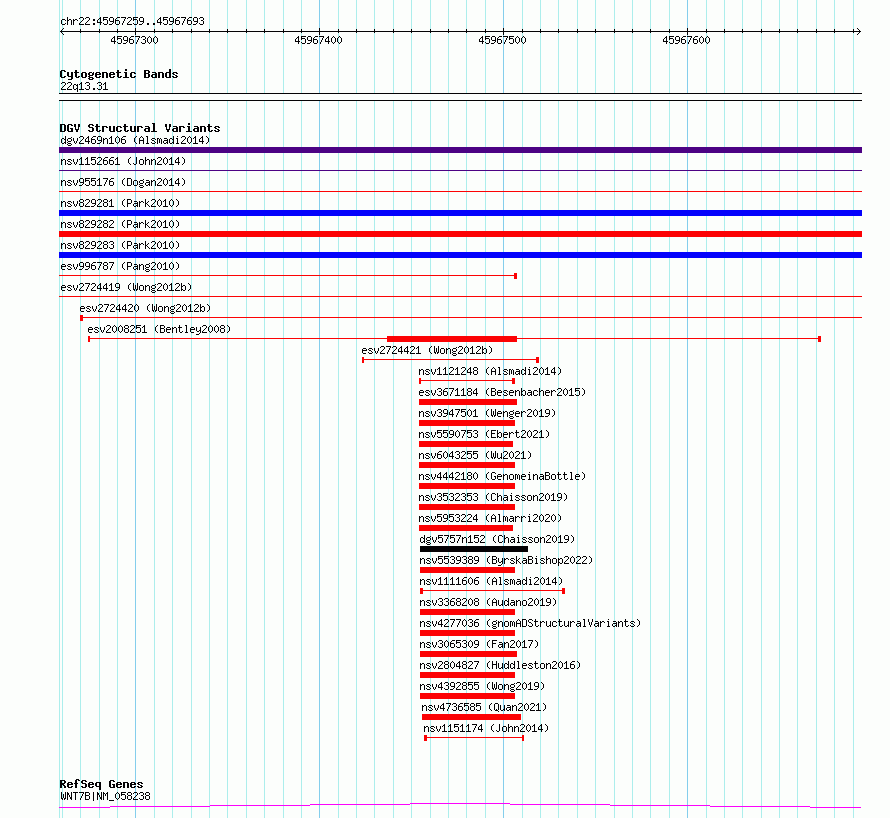The width and height of the screenshot is (890, 818).
Task: Click the 45967600 ruler tick label
Action: click(x=686, y=40)
